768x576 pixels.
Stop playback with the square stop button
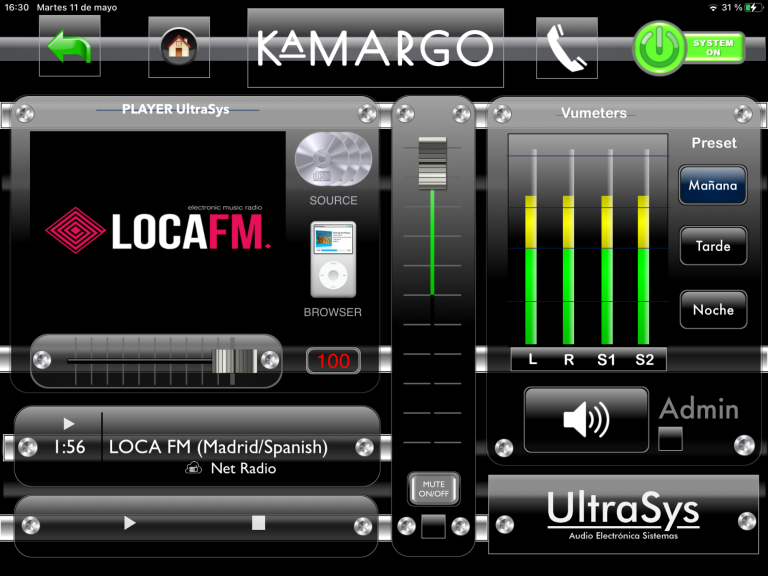tap(258, 523)
